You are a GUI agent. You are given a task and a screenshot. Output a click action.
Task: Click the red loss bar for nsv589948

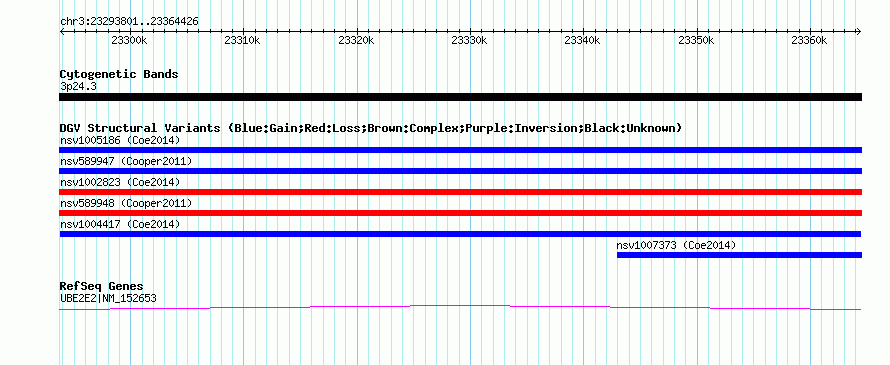click(x=460, y=213)
